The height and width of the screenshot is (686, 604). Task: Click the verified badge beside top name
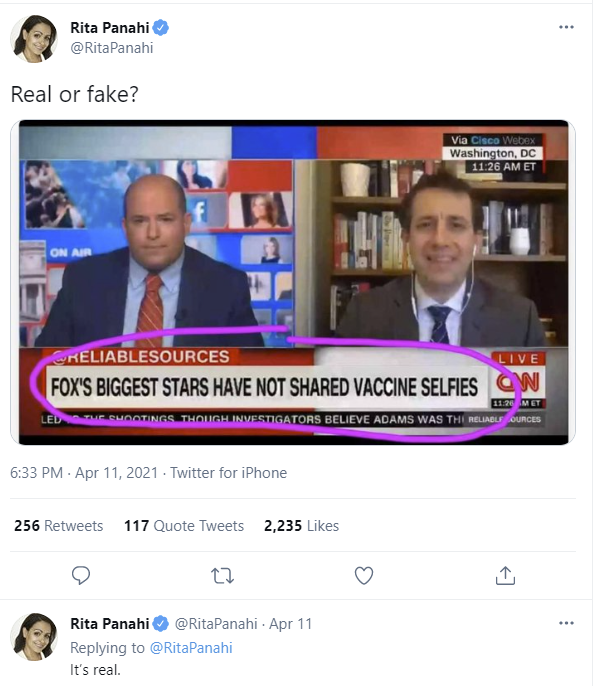(161, 28)
